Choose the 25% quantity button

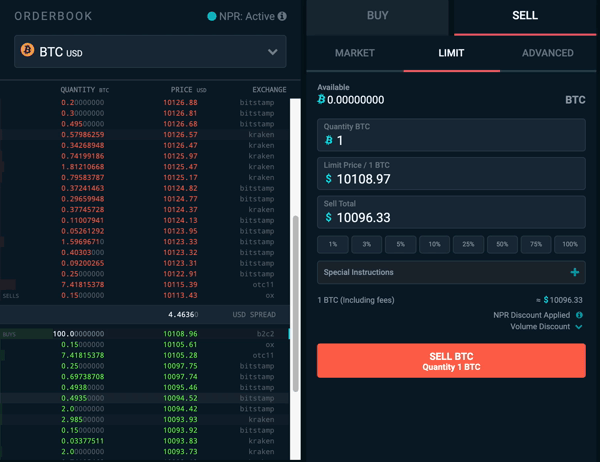(x=468, y=244)
